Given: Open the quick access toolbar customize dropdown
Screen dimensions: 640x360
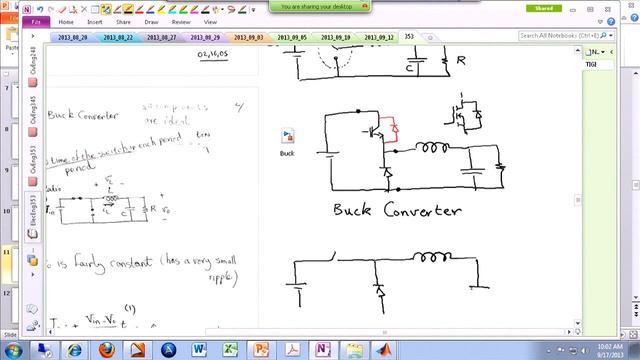Looking at the screenshot, I should click(253, 9).
